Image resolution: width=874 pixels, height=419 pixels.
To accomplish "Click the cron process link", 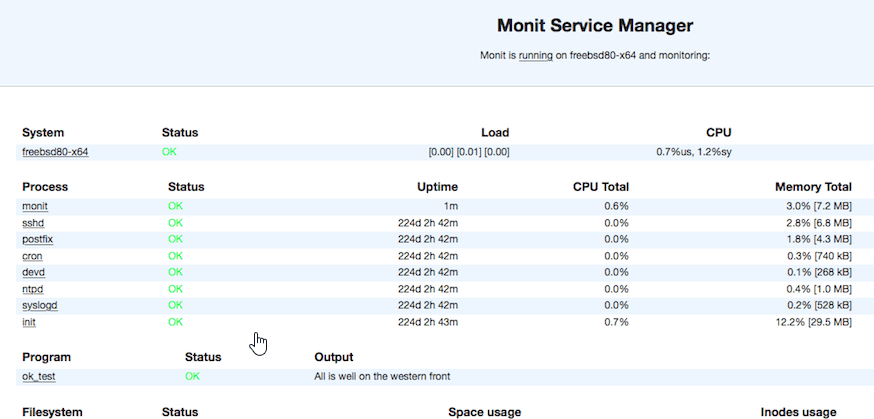I will 32,256.
